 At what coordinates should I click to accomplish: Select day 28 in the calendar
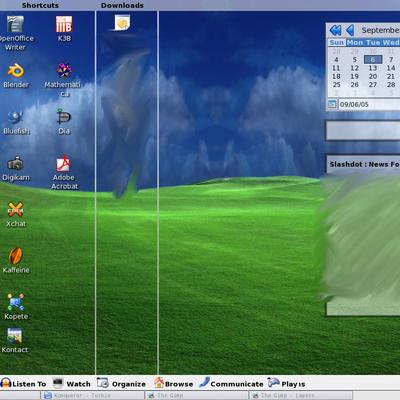391,85
